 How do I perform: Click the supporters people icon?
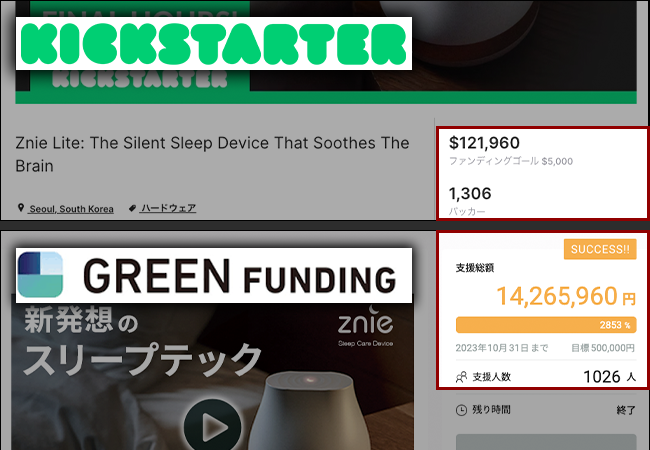point(461,377)
